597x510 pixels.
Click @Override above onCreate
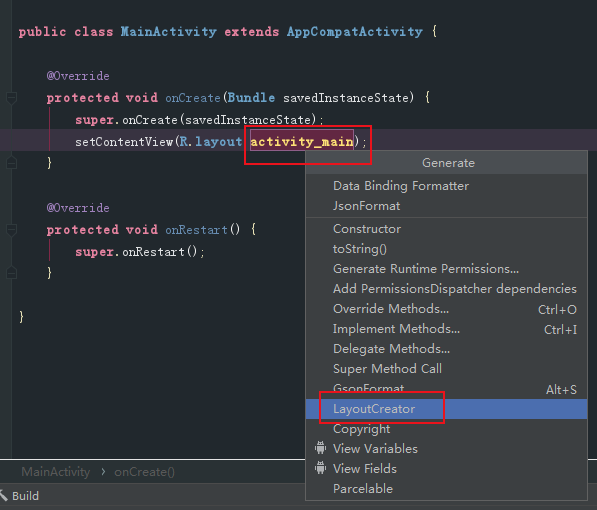pyautogui.click(x=78, y=76)
